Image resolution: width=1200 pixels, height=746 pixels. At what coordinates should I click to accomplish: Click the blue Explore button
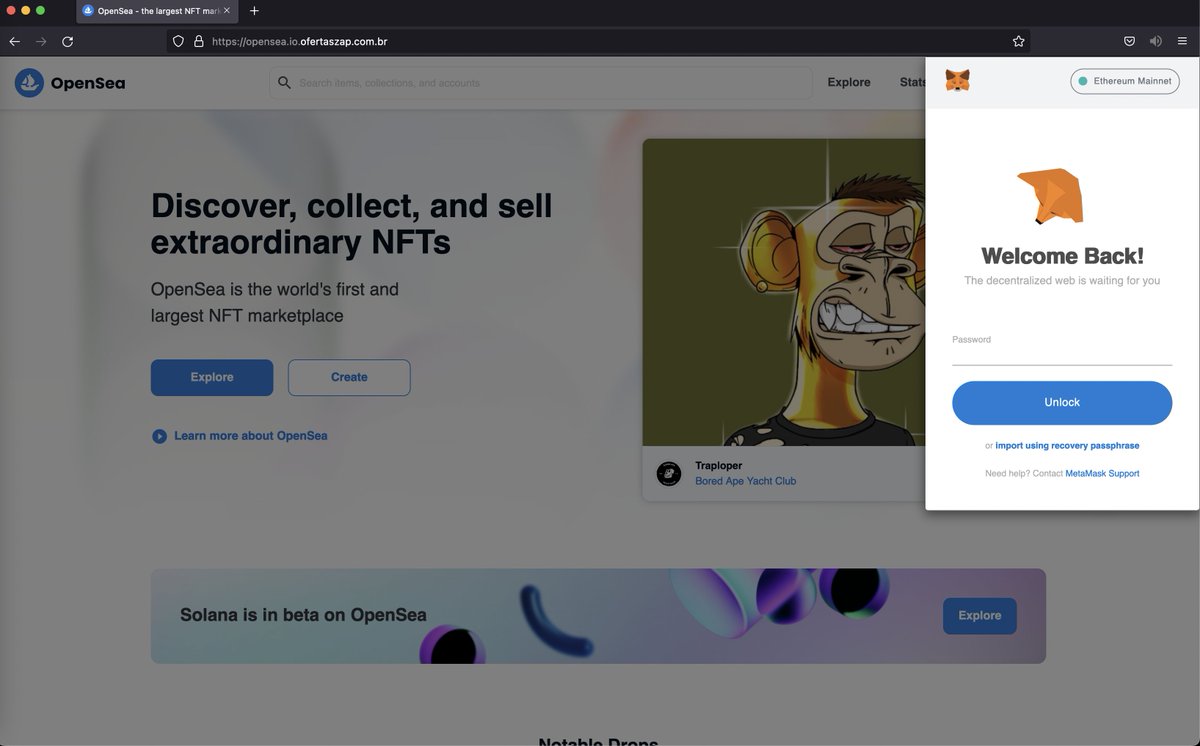pyautogui.click(x=212, y=377)
